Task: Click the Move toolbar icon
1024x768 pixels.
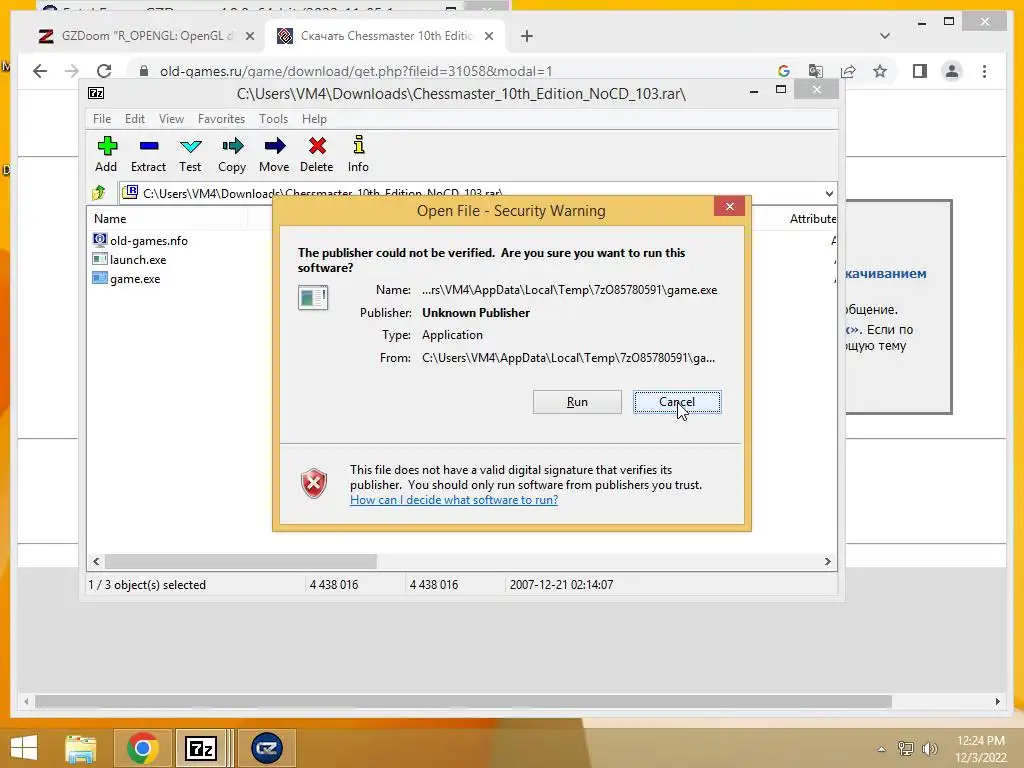Action: pyautogui.click(x=274, y=154)
